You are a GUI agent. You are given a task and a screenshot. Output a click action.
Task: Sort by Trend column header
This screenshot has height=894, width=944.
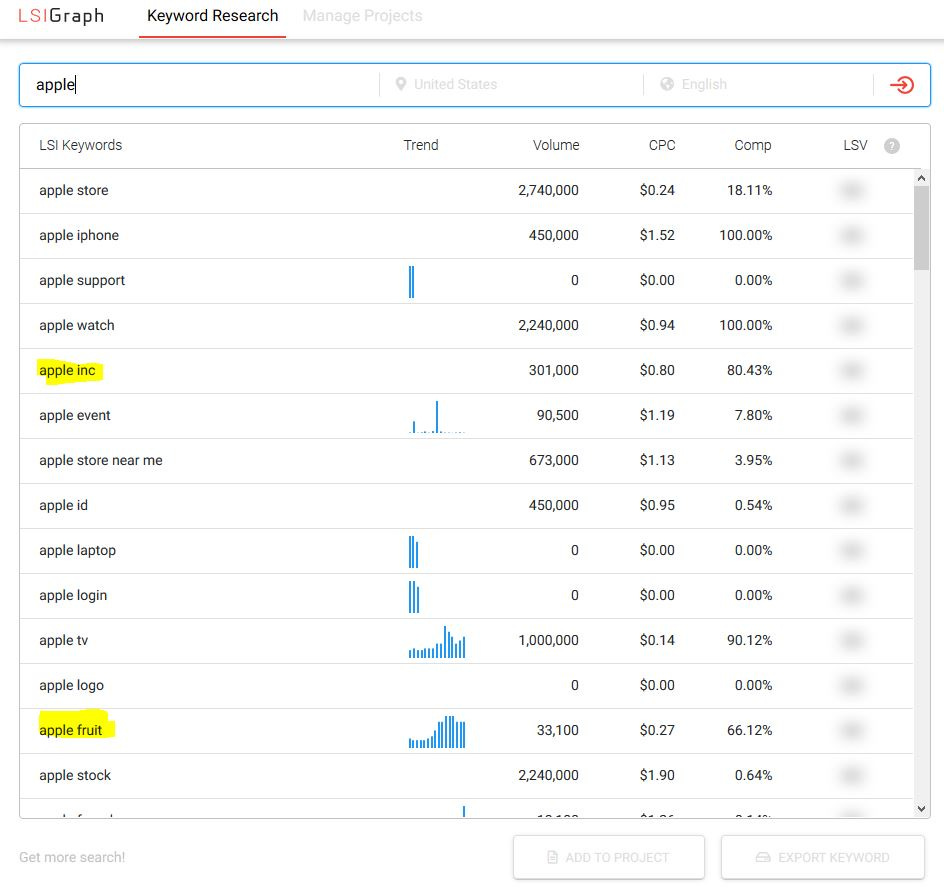pos(421,145)
